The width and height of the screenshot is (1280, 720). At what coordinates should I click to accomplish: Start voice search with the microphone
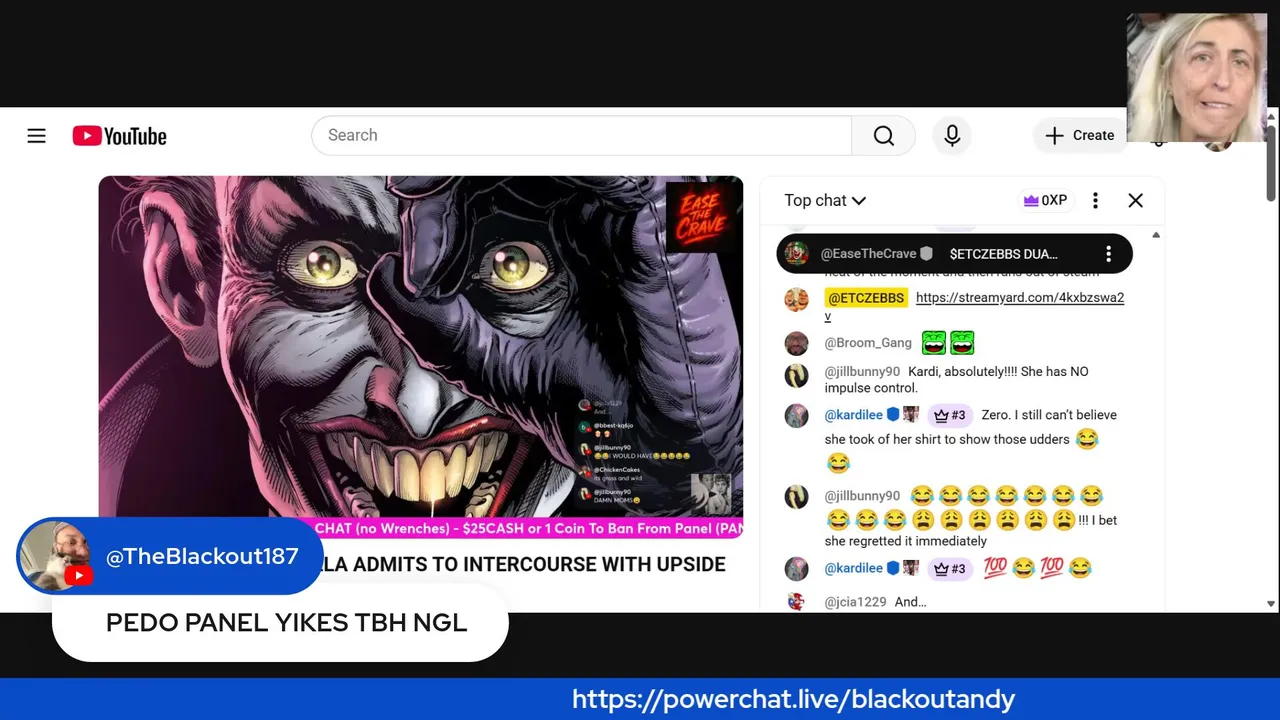click(952, 136)
